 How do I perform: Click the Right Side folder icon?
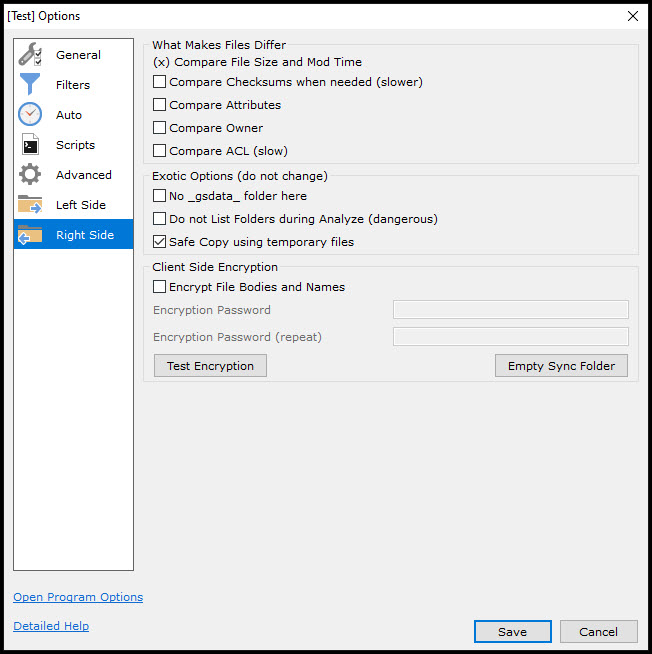coord(30,235)
